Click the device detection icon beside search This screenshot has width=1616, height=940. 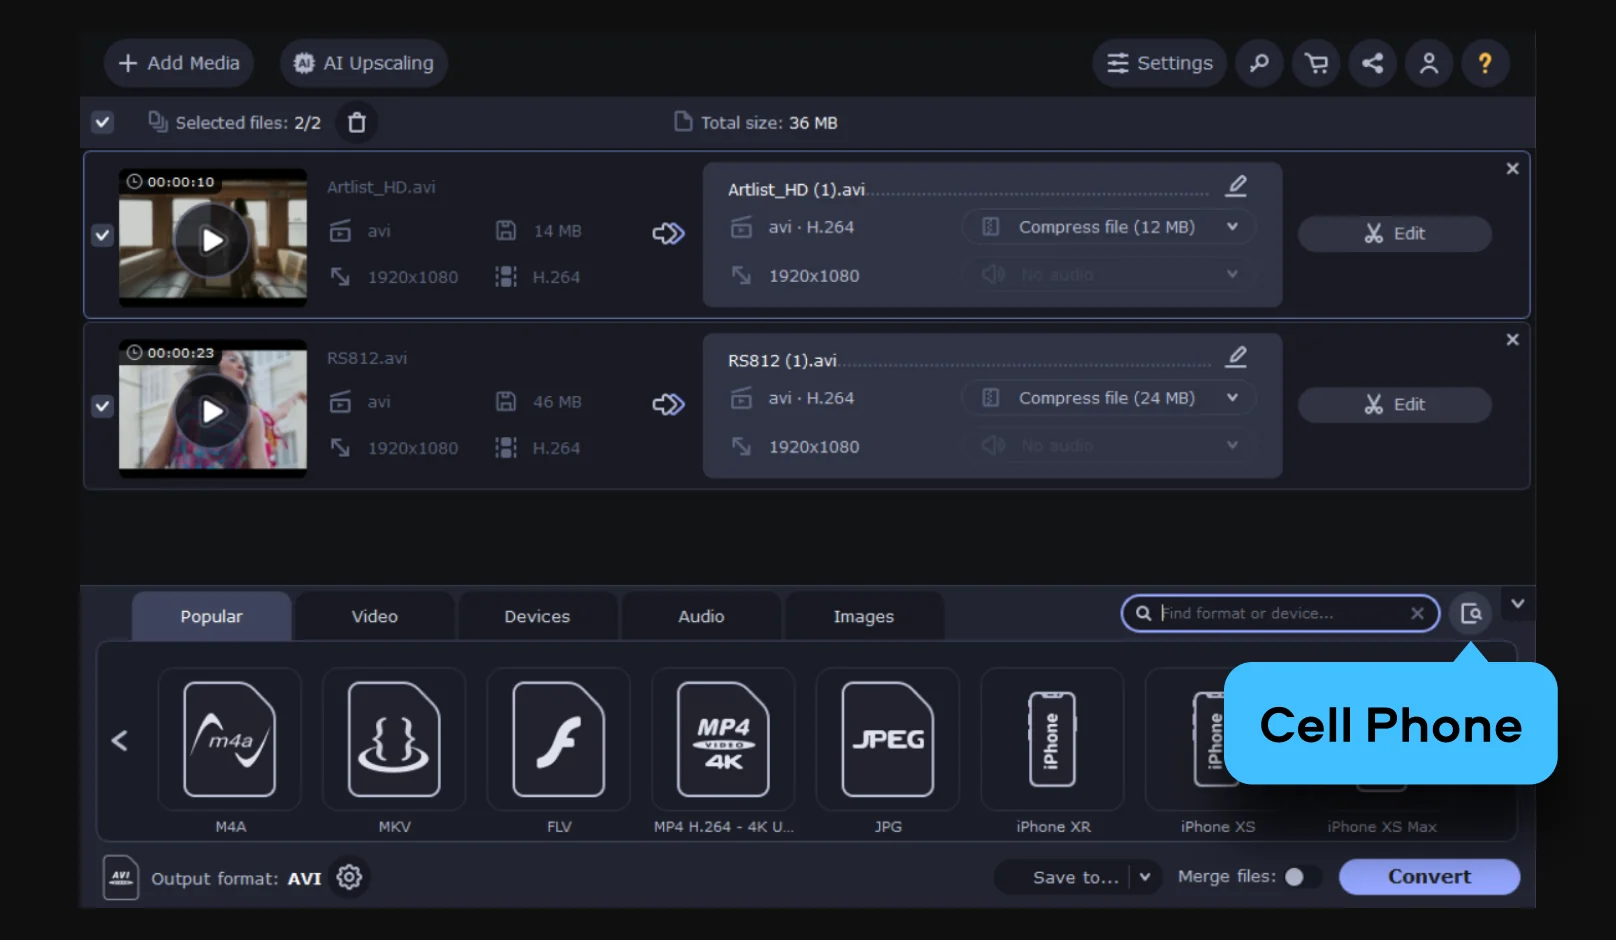click(1471, 613)
